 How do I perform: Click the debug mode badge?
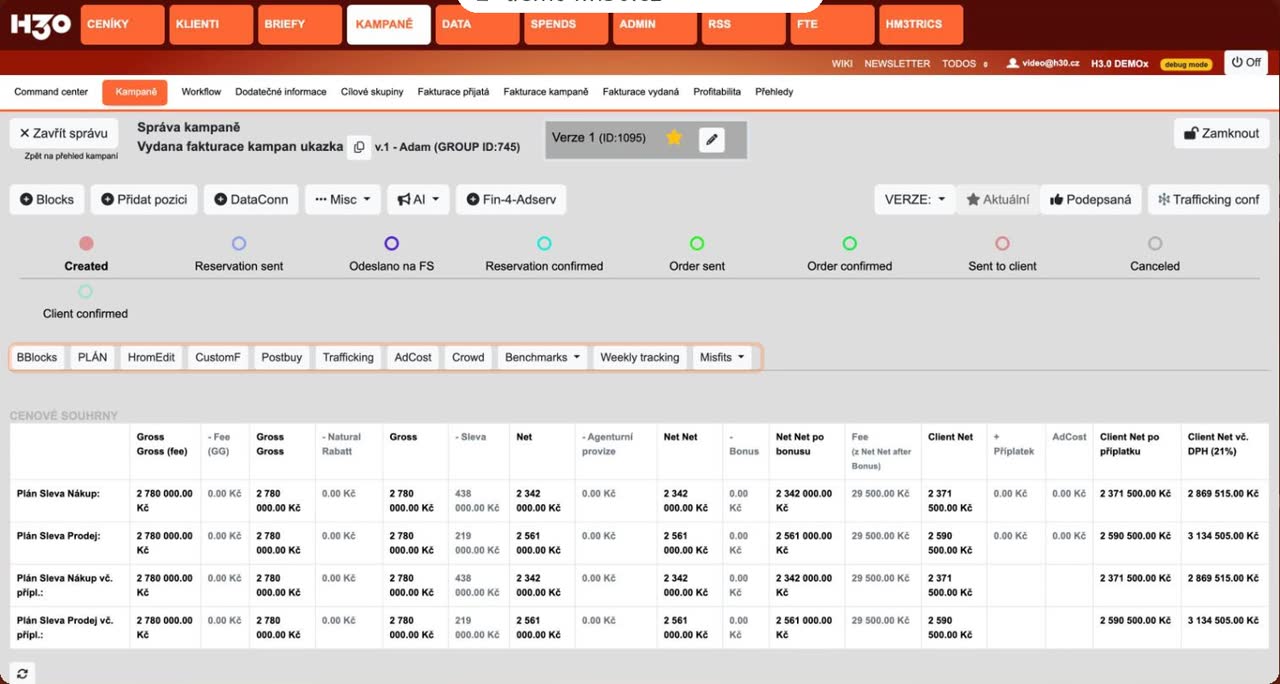tap(1186, 64)
